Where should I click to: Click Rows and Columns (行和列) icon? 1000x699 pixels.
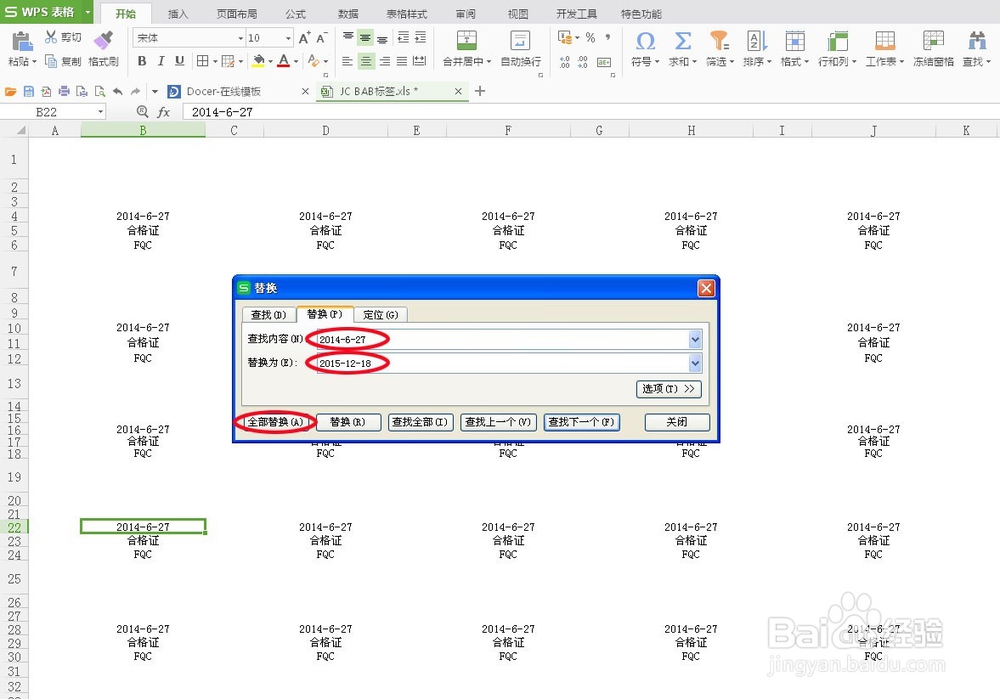point(837,41)
